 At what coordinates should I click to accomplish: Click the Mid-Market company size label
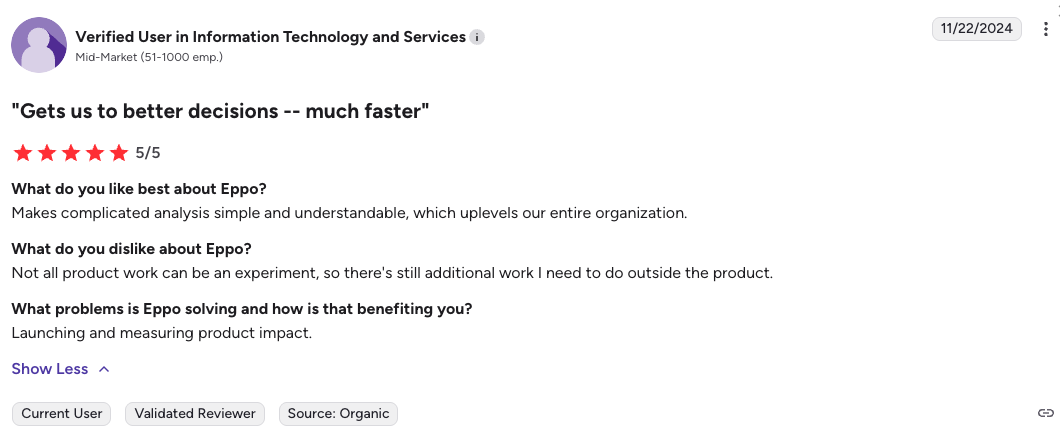(149, 57)
